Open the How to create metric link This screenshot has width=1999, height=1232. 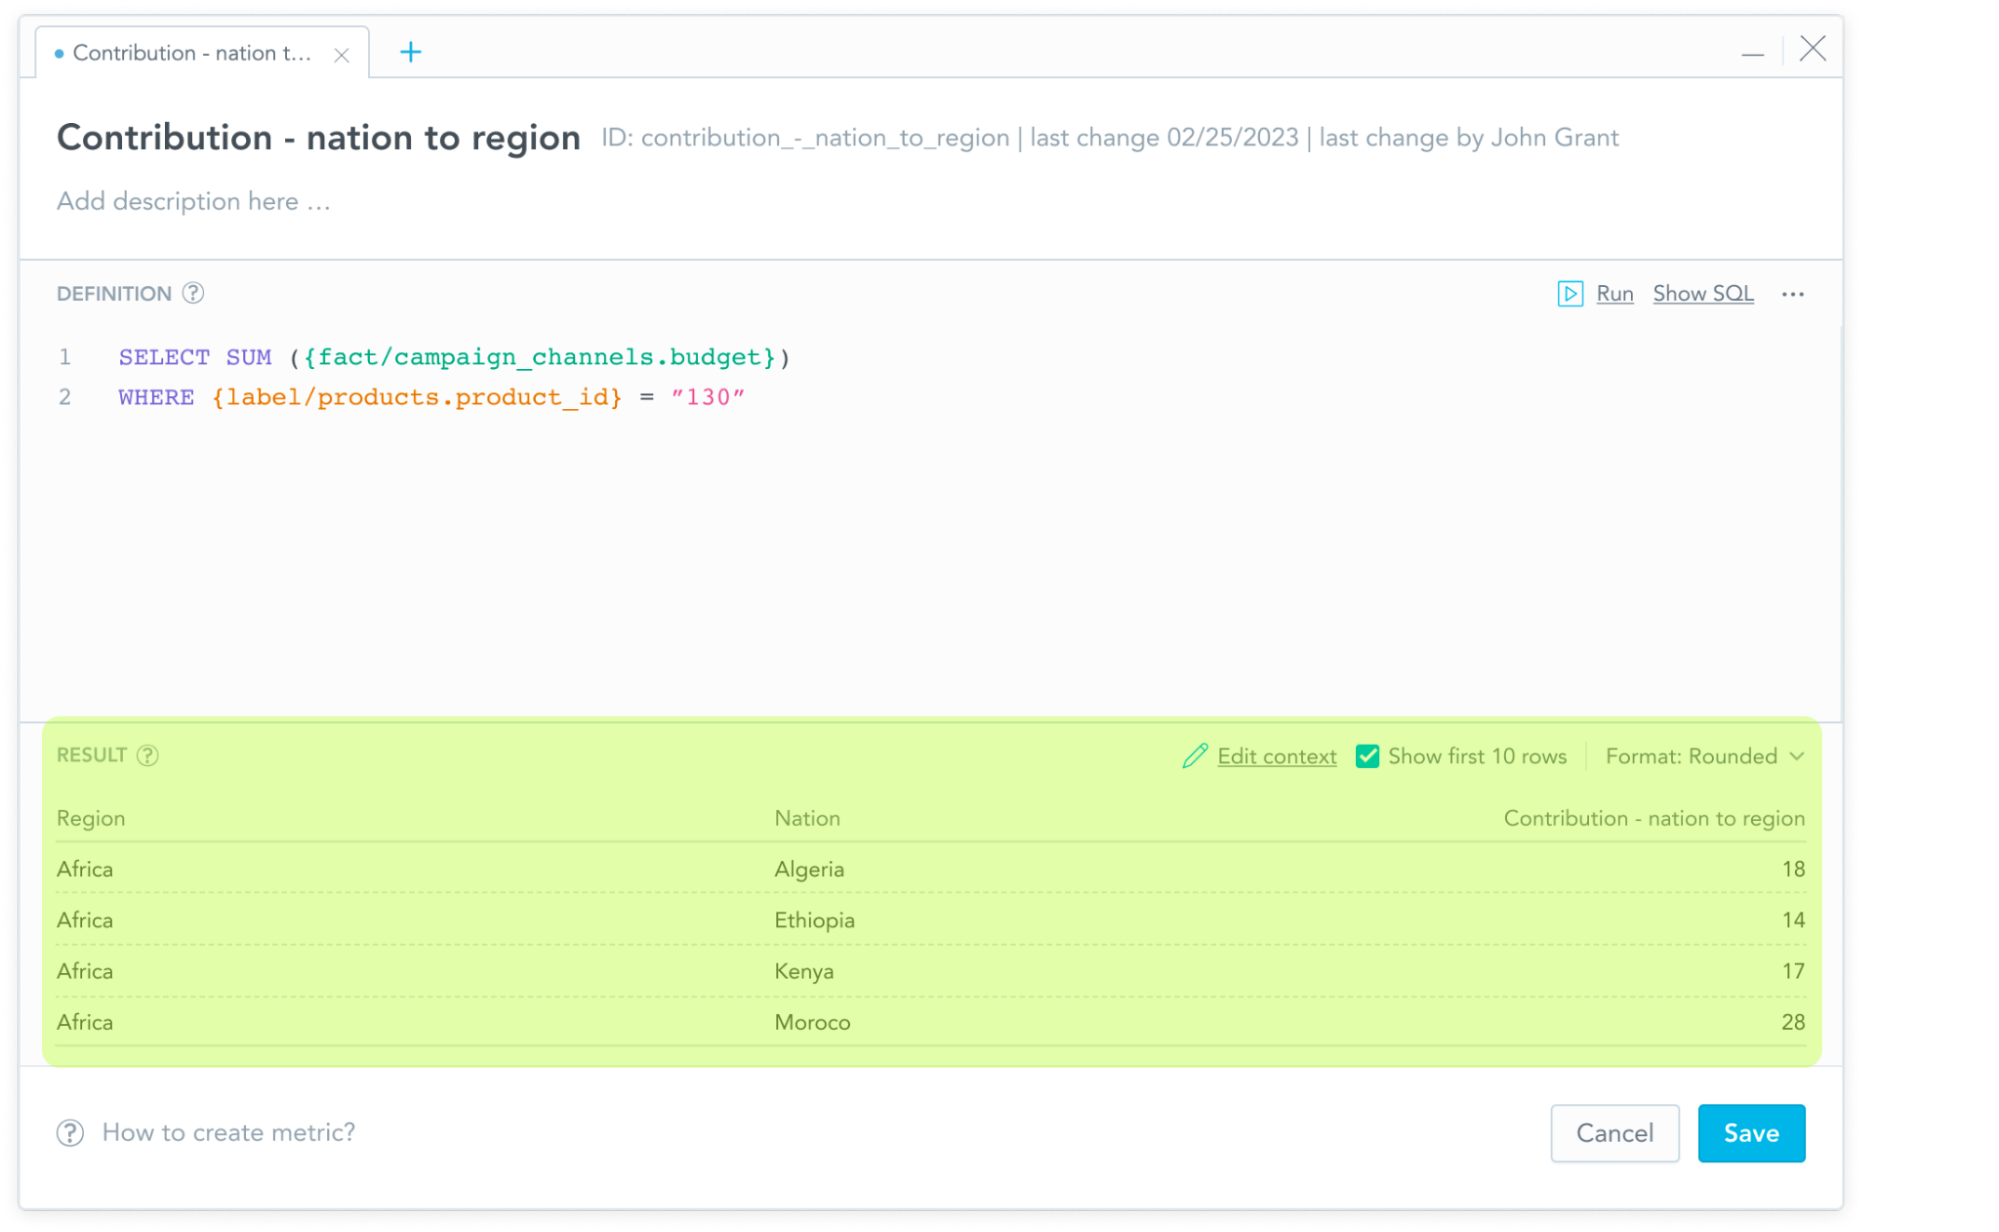tap(228, 1132)
